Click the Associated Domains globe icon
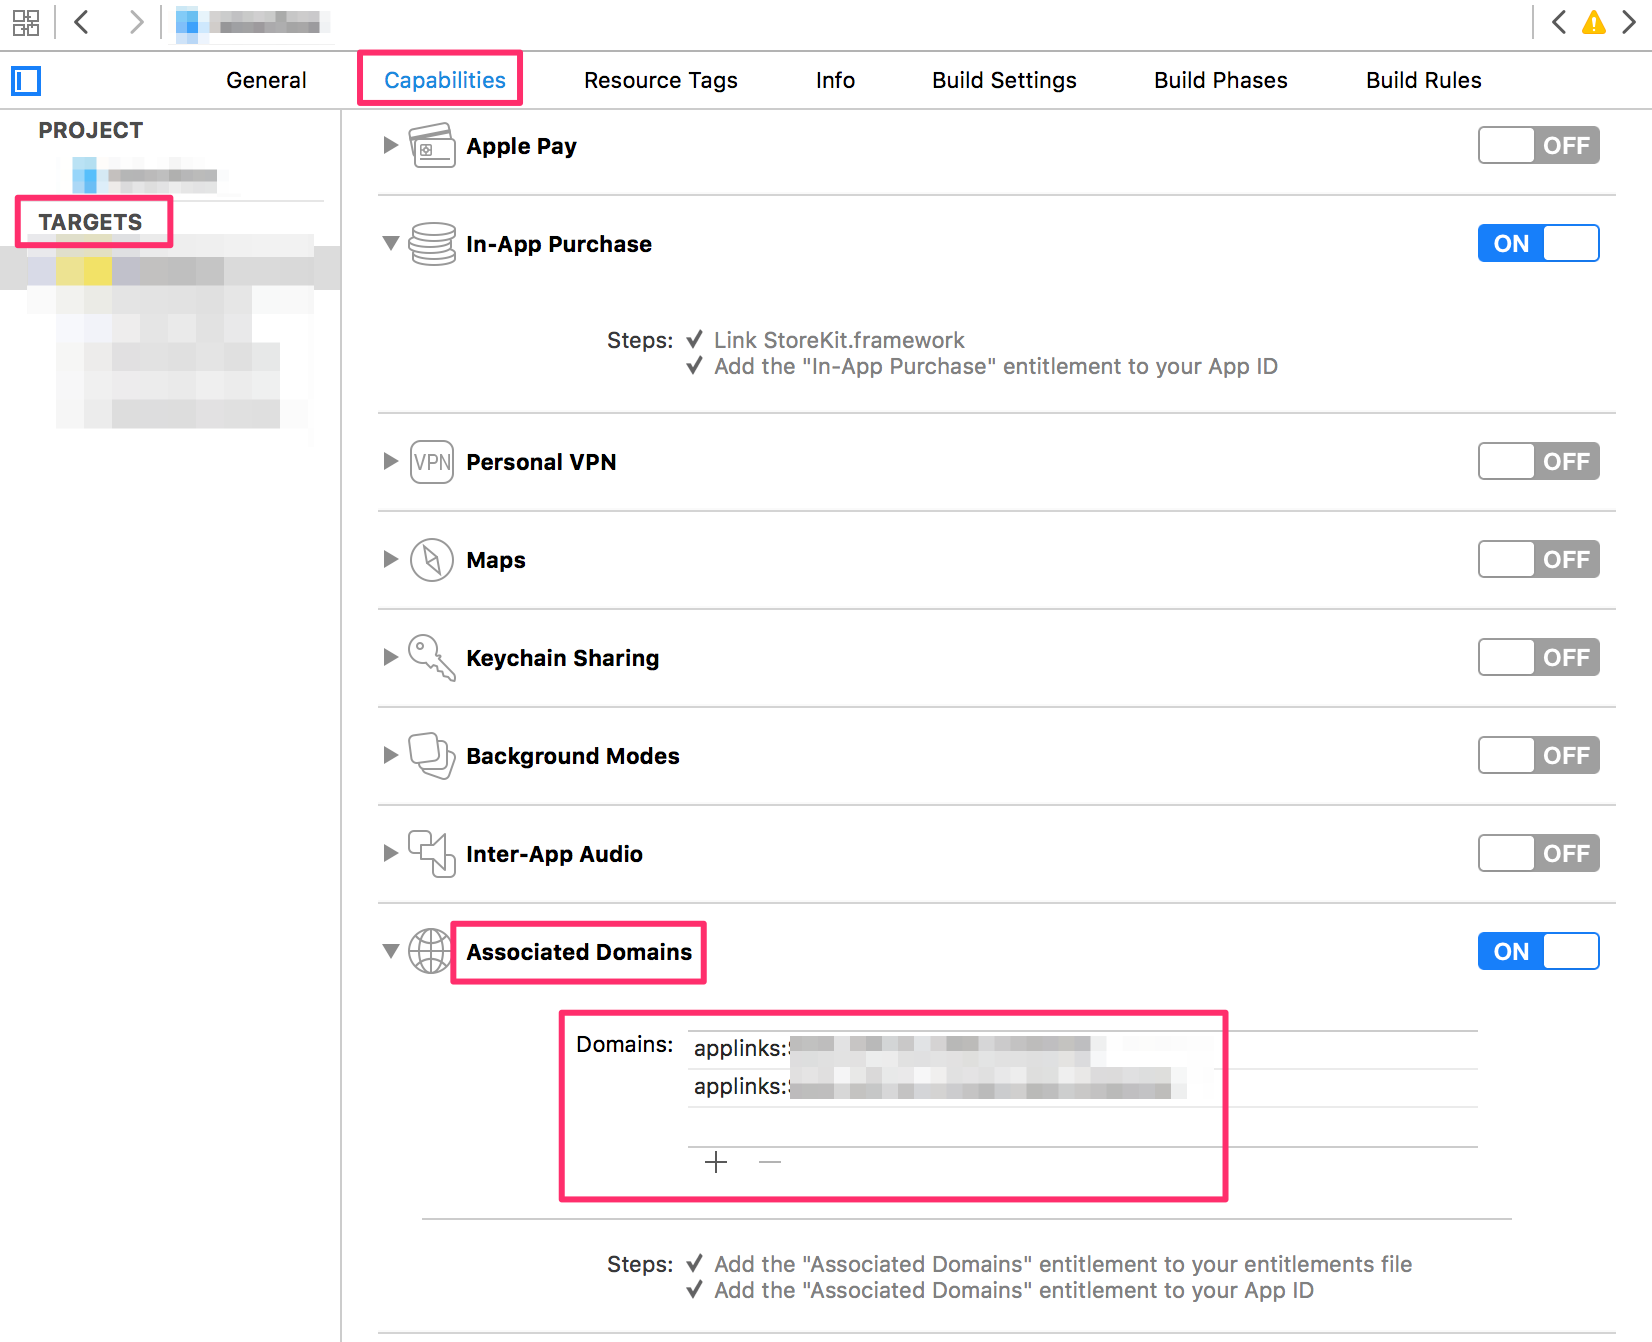The image size is (1652, 1342). pyautogui.click(x=430, y=951)
